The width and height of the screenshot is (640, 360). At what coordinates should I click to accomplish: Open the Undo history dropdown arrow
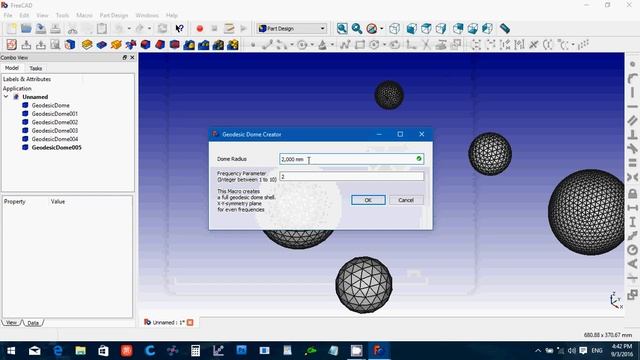click(x=129, y=29)
